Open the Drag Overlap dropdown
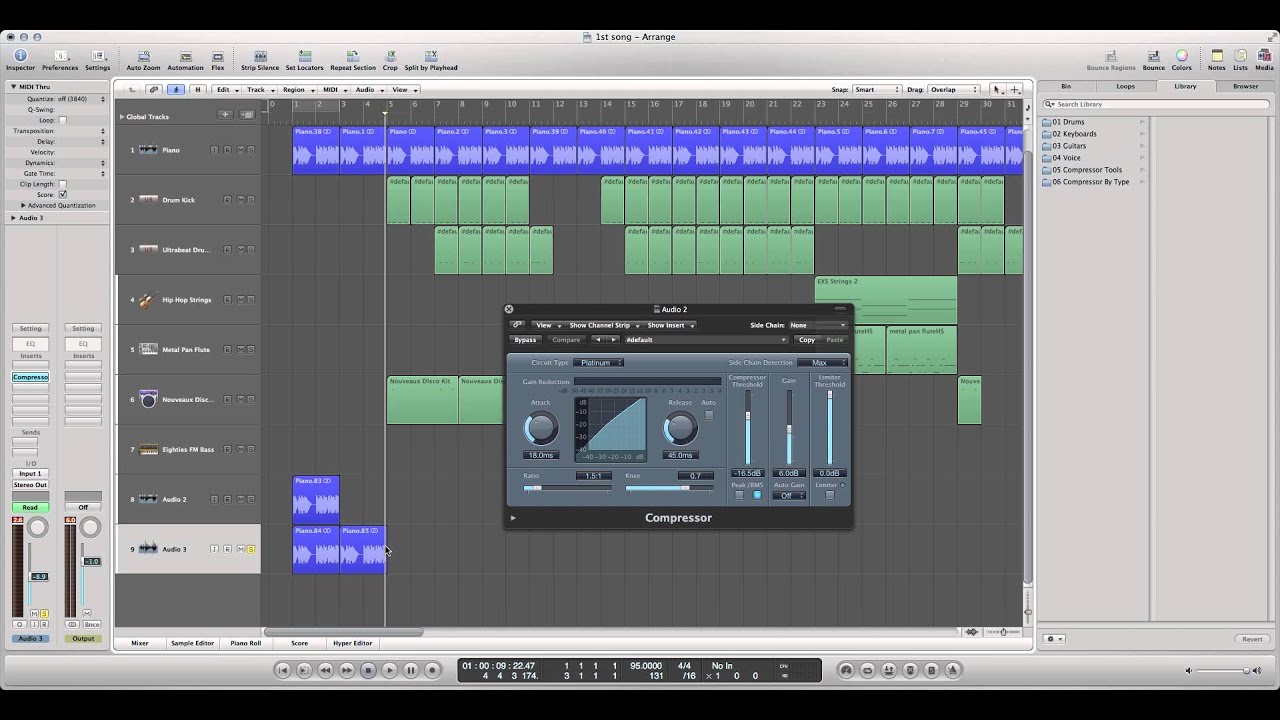Viewport: 1280px width, 720px height. point(953,89)
